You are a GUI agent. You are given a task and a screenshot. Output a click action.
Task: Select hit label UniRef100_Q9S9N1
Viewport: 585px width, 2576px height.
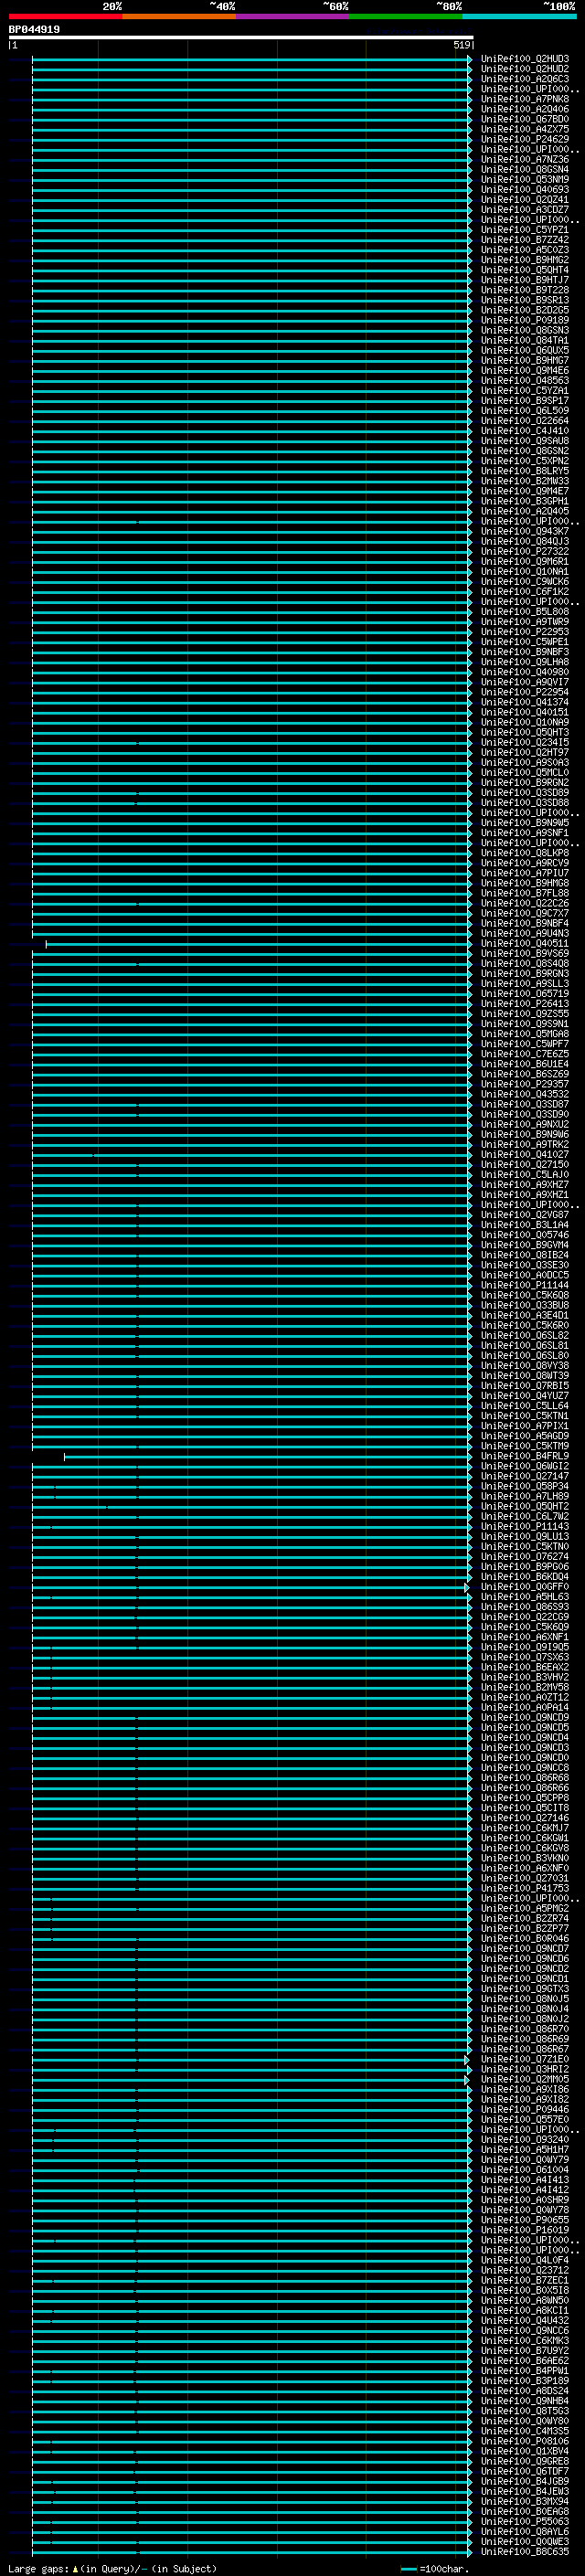coord(525,1024)
